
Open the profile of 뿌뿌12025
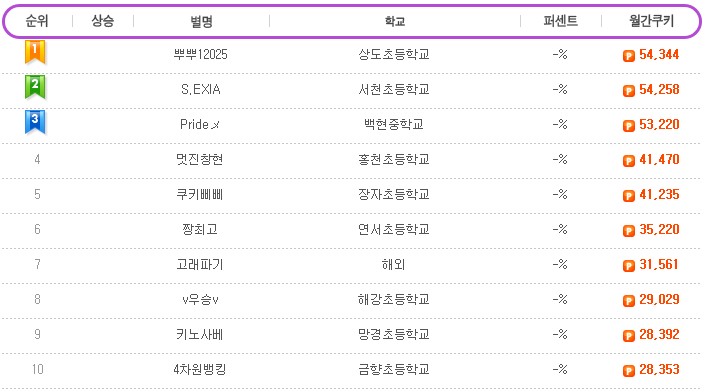pyautogui.click(x=201, y=54)
